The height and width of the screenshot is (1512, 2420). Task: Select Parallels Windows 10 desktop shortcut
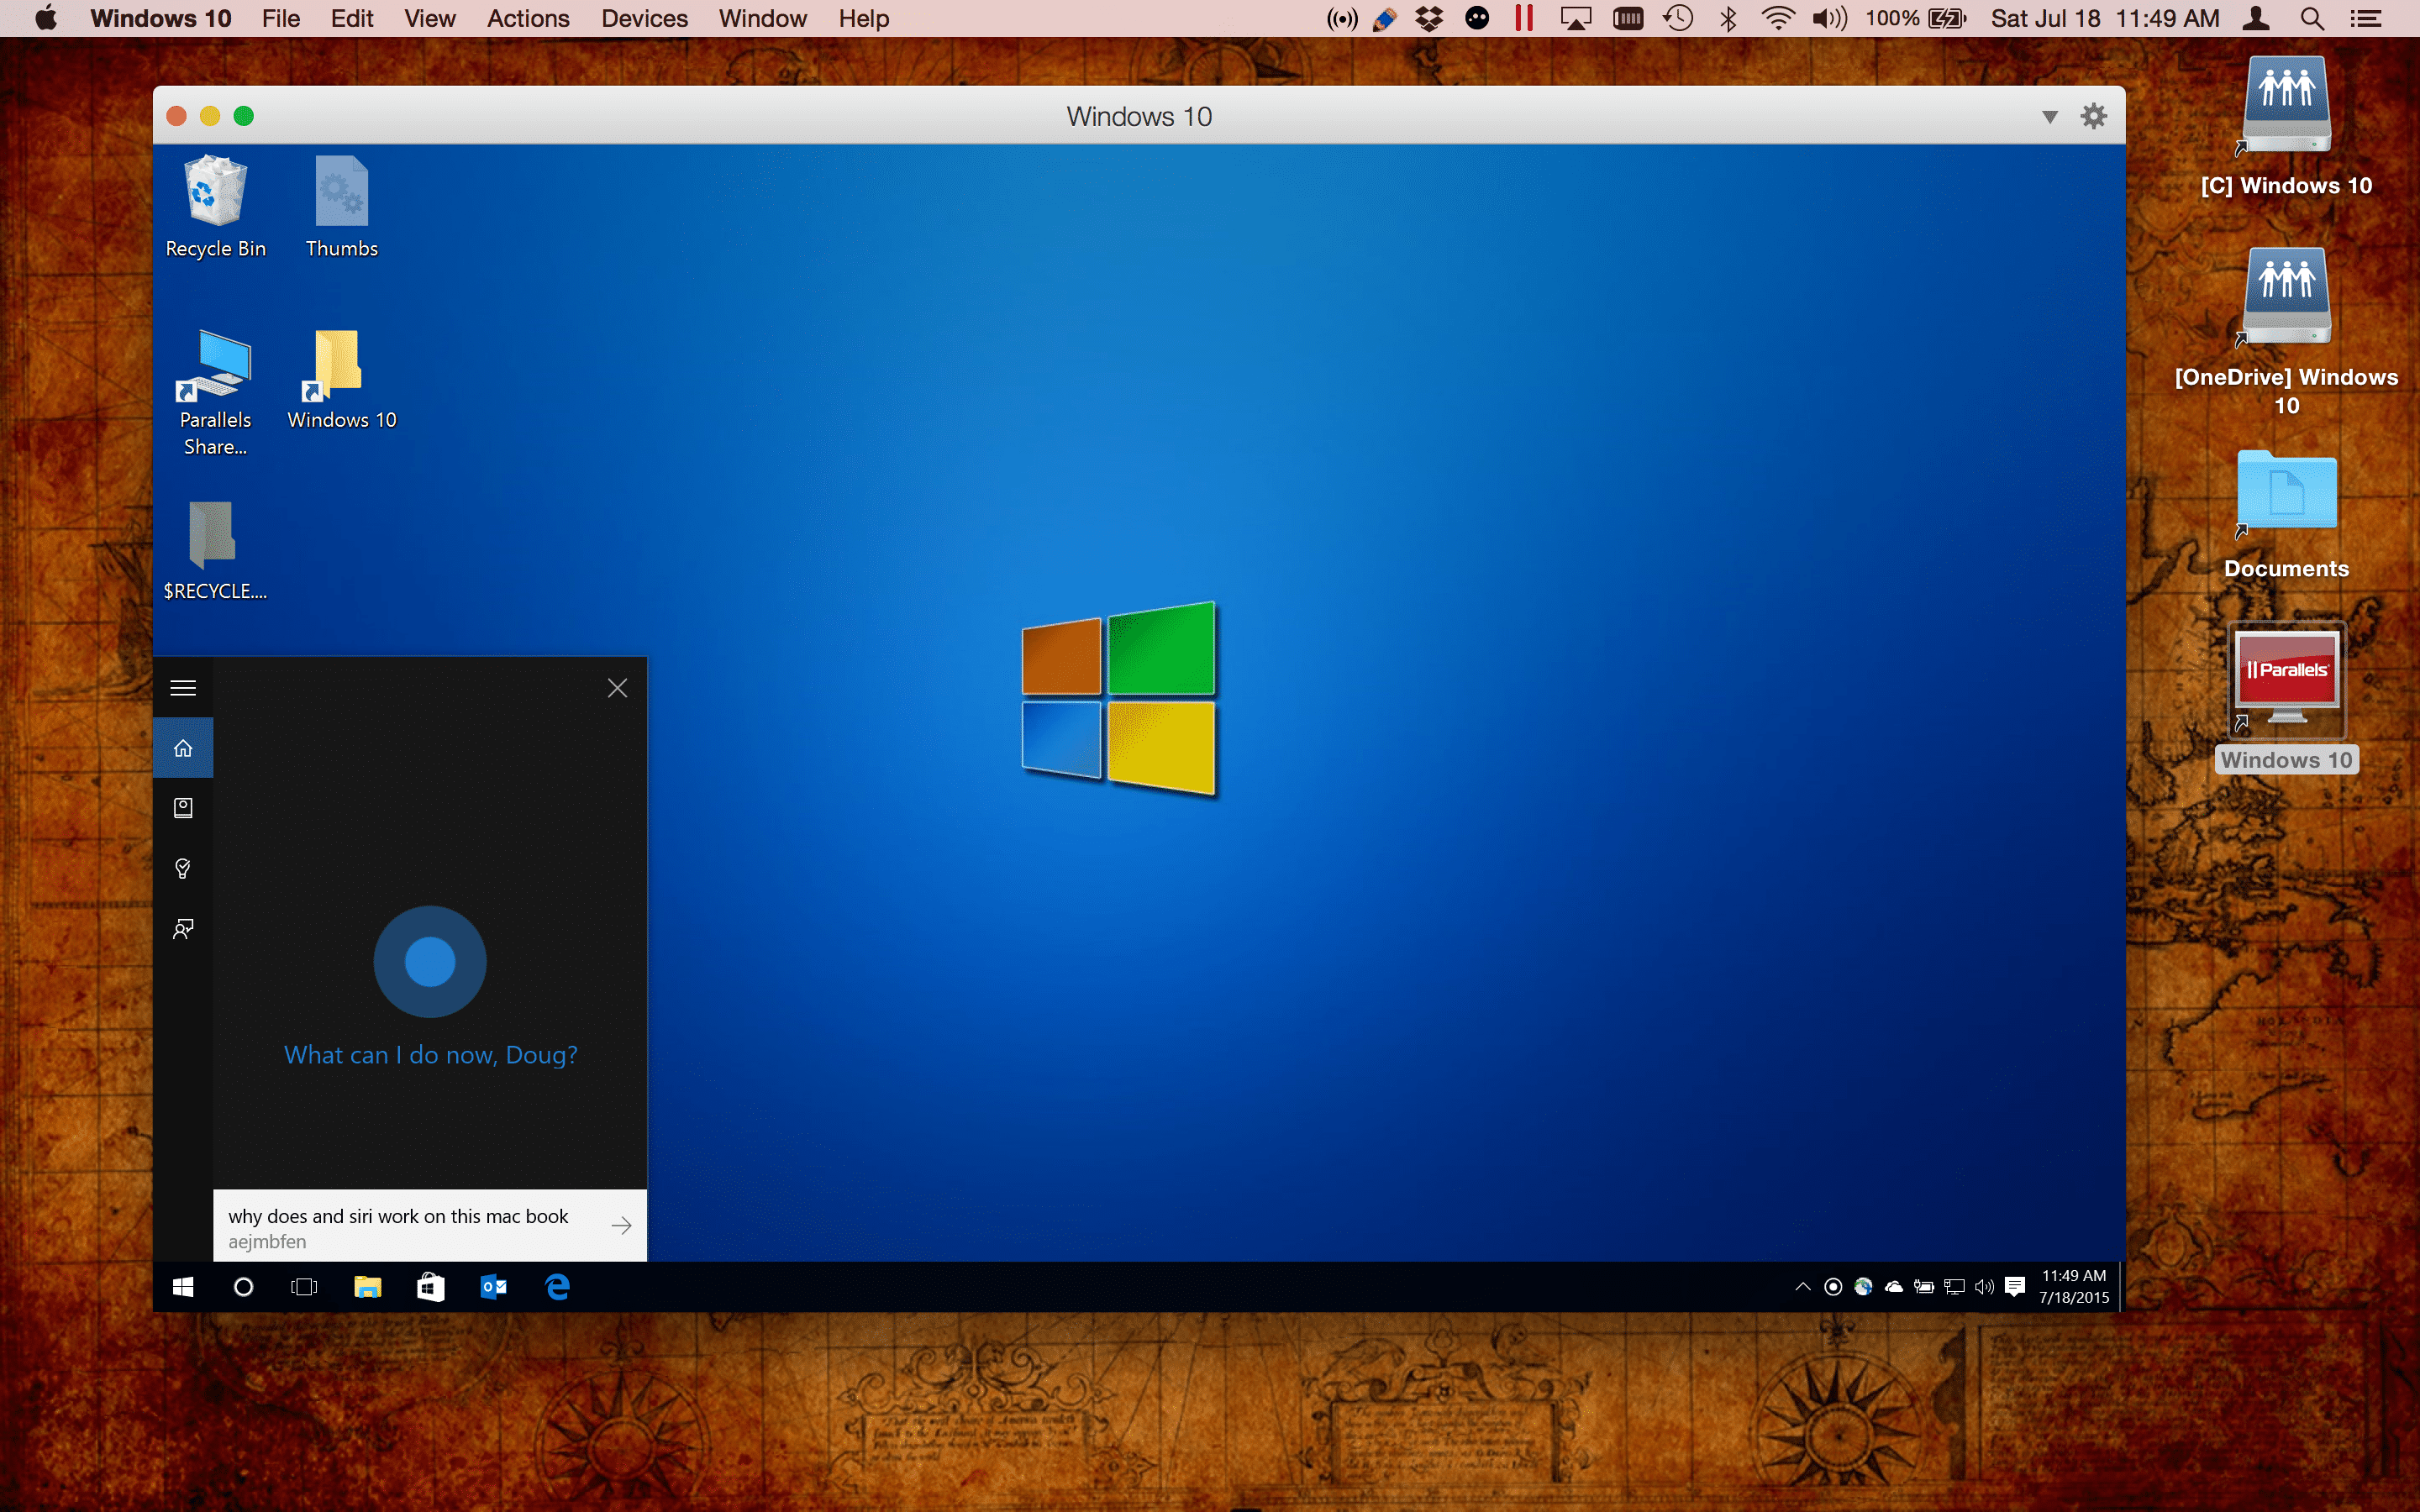click(x=2287, y=698)
